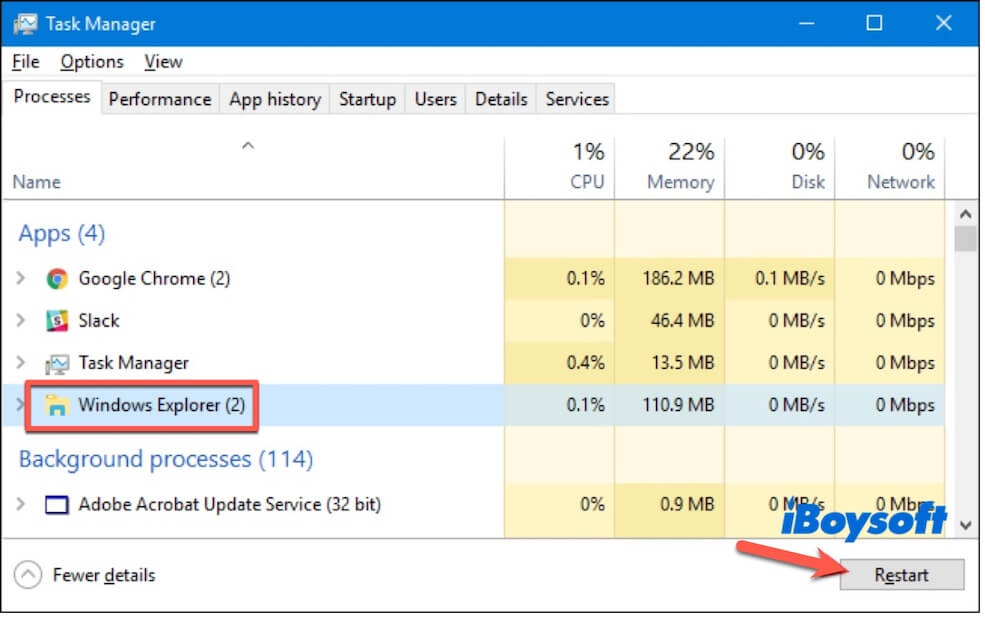Select the Slack process name
The width and height of the screenshot is (985, 617).
pos(99,320)
